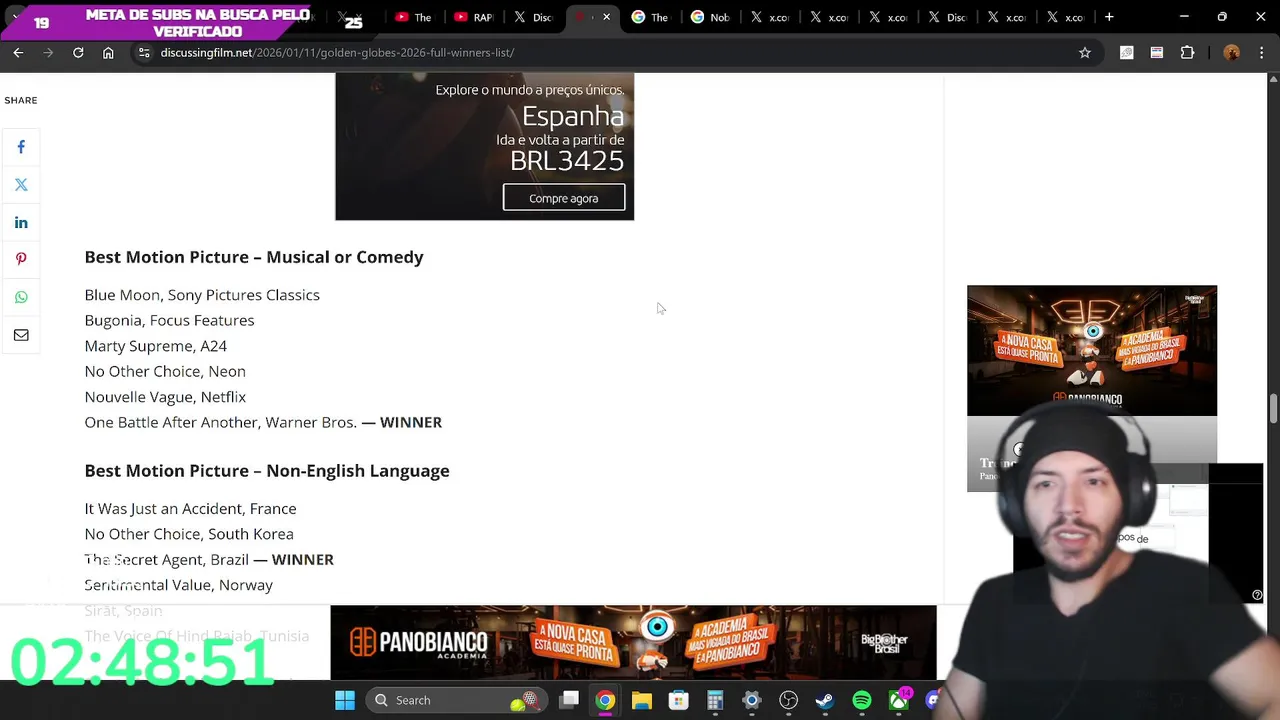The width and height of the screenshot is (1280, 720).
Task: Click heading 'Best Motion Picture – Musical or Comedy'
Action: [x=254, y=257]
